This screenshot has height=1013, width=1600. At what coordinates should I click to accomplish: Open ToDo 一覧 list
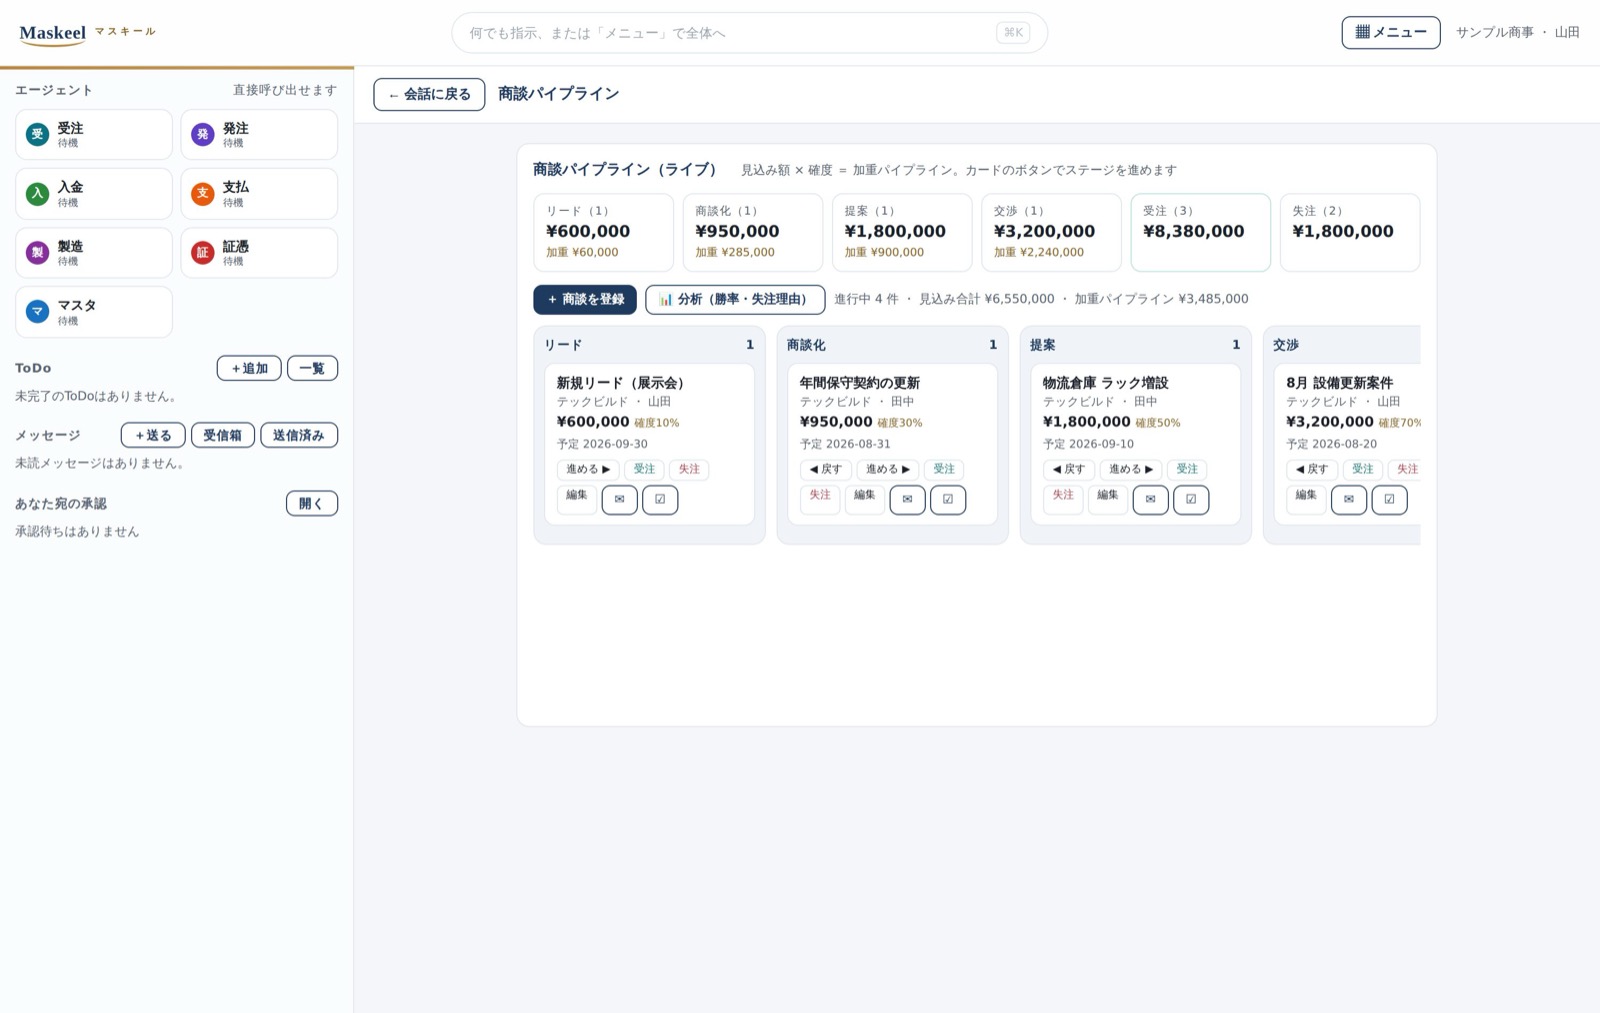coord(312,368)
